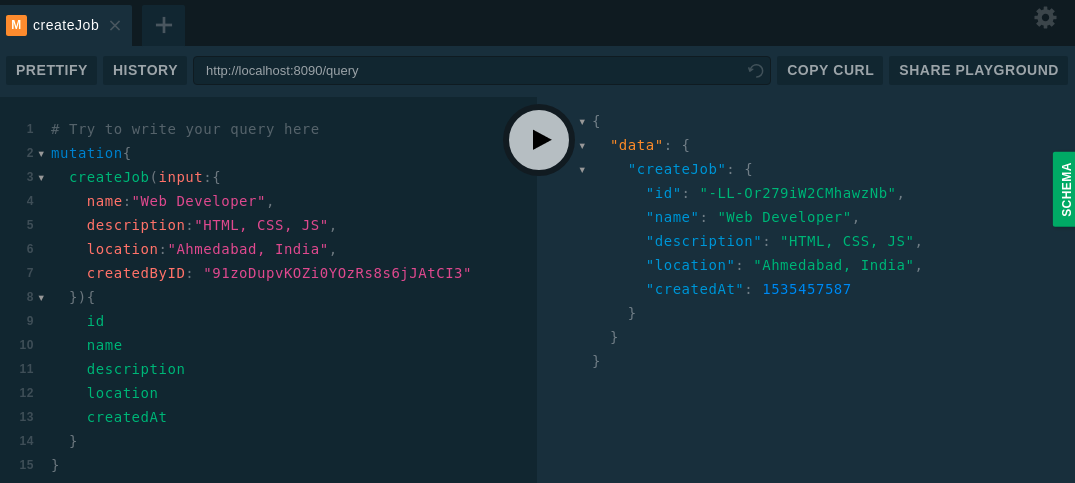1075x483 pixels.
Task: Collapse the createJob input fold on line 3
Action: tap(41, 178)
